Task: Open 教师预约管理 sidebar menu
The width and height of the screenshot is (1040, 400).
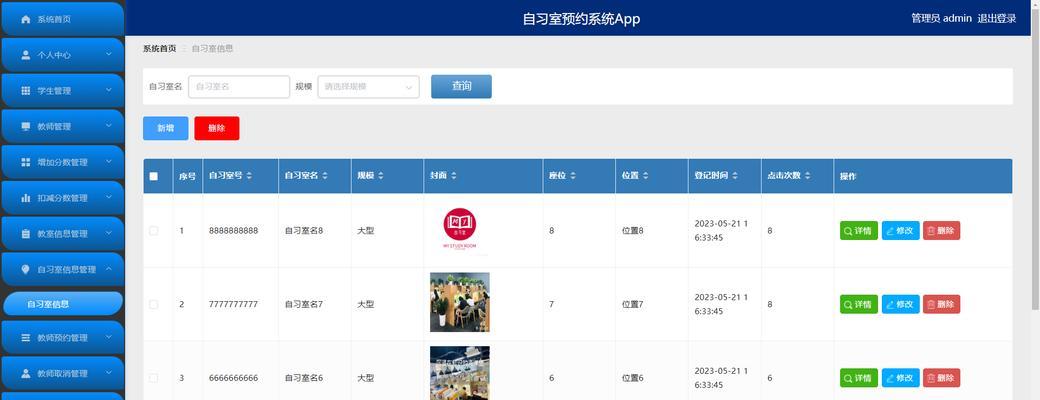Action: click(x=62, y=338)
